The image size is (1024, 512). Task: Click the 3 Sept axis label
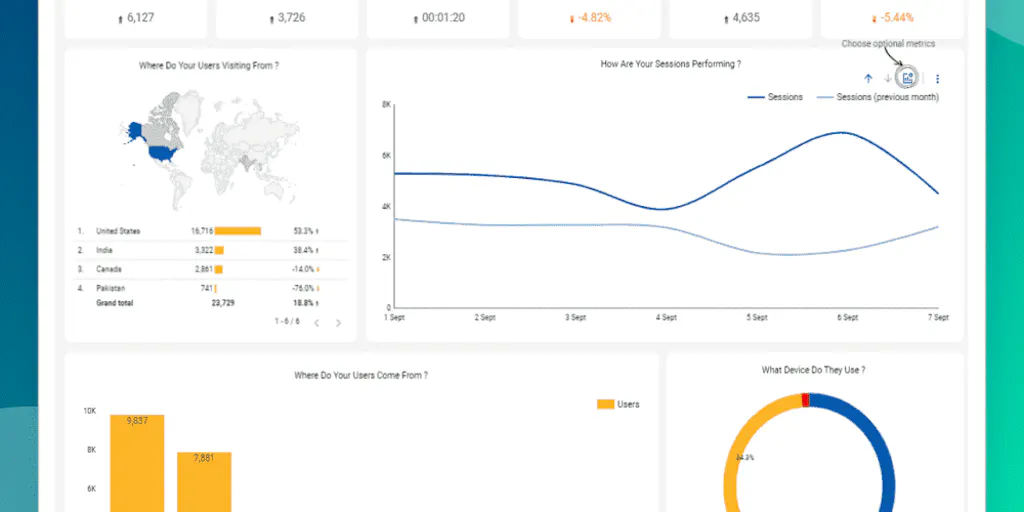[x=575, y=317]
